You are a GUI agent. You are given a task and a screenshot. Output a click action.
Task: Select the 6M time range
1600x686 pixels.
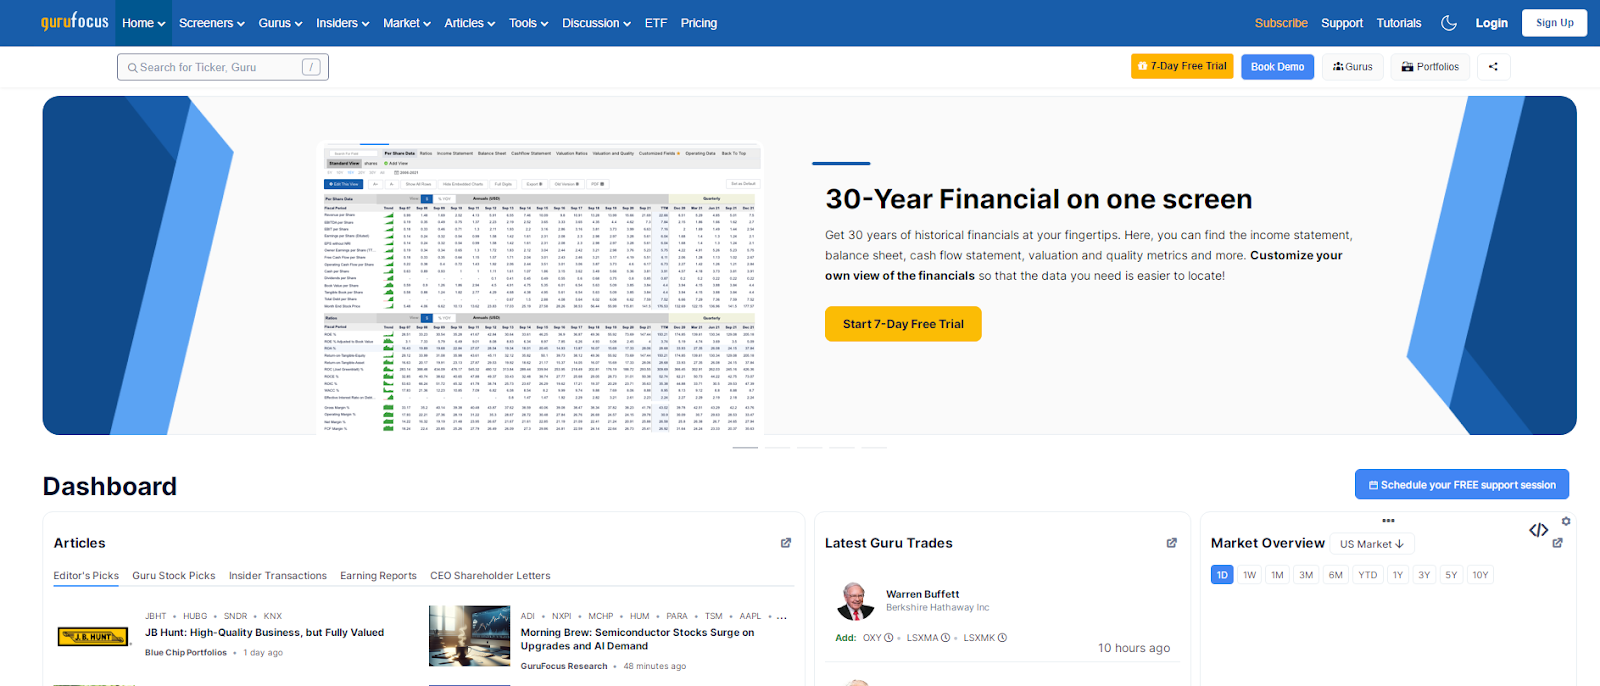1336,575
